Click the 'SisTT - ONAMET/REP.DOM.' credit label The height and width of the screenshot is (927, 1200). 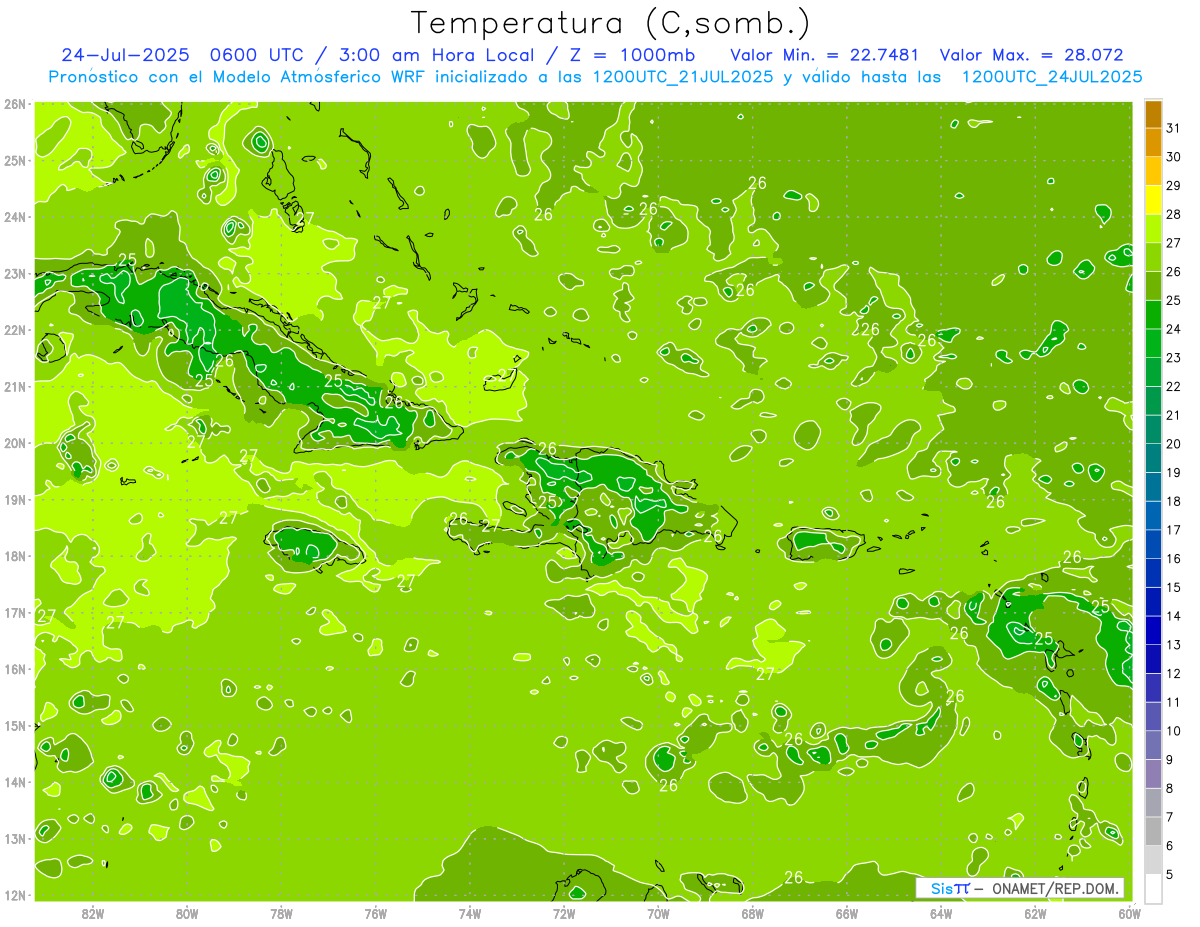pos(1020,888)
